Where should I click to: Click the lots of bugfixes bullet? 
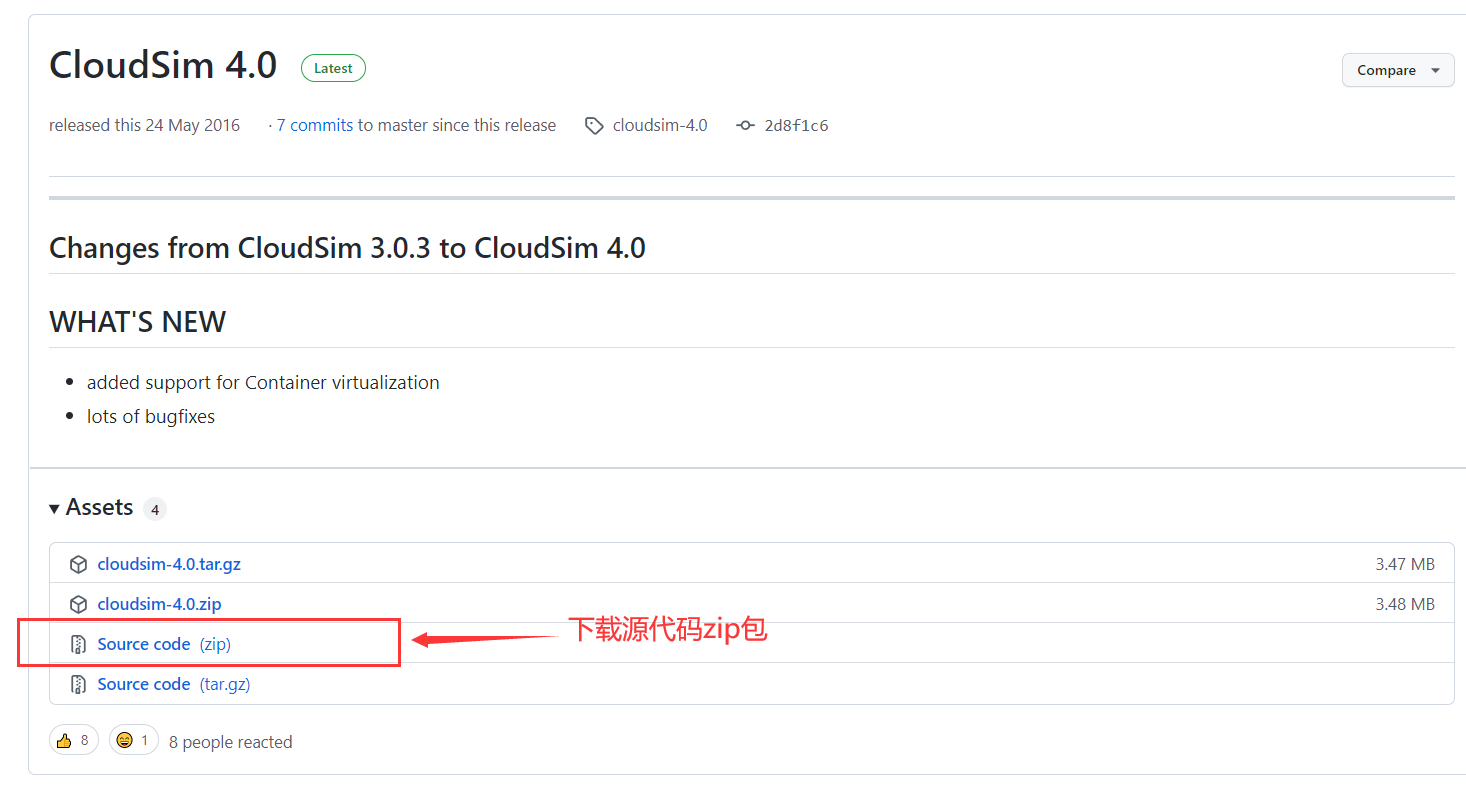click(x=151, y=416)
